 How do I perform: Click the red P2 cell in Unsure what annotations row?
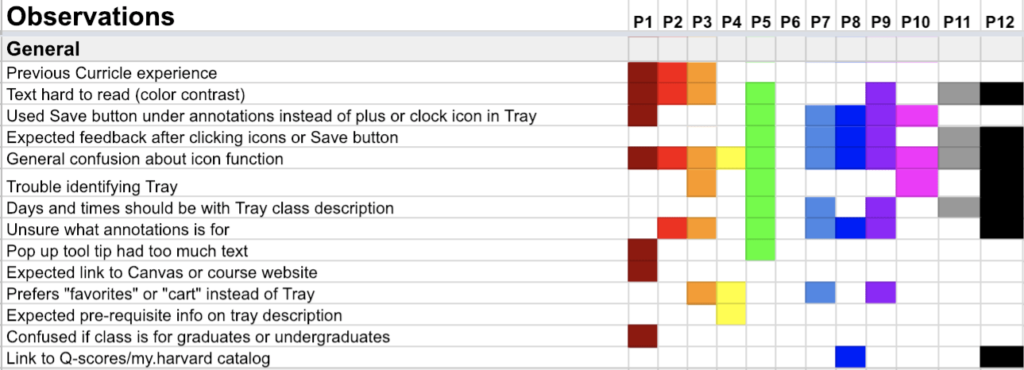(672, 228)
